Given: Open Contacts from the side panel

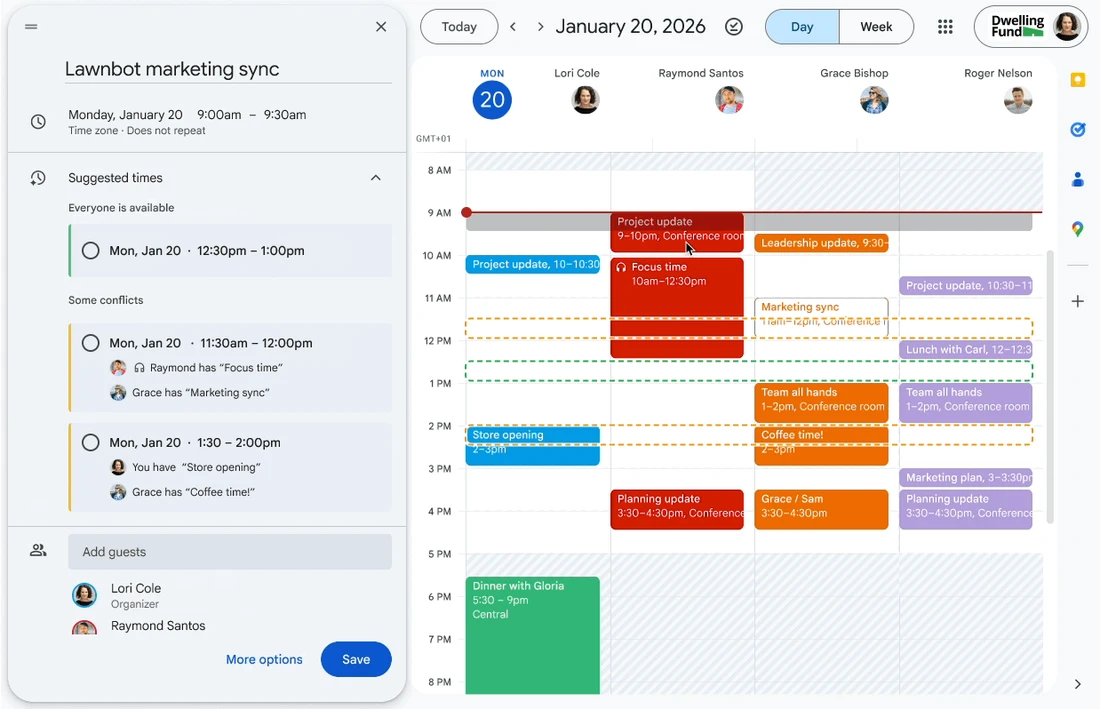Looking at the screenshot, I should (x=1078, y=180).
